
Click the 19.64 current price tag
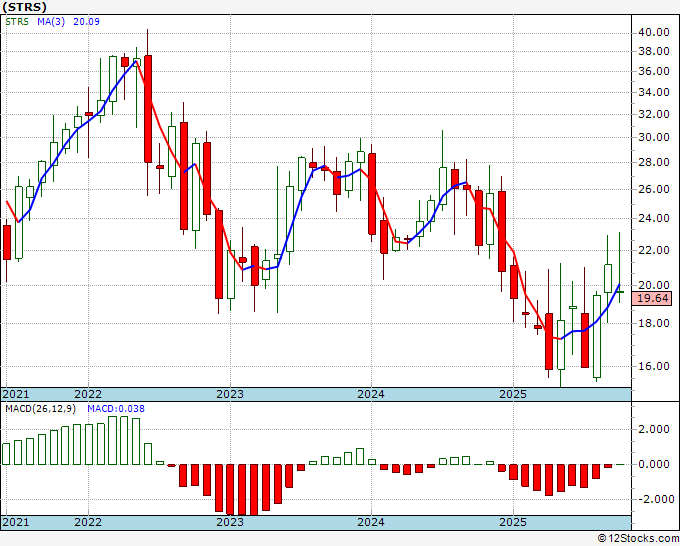click(653, 298)
